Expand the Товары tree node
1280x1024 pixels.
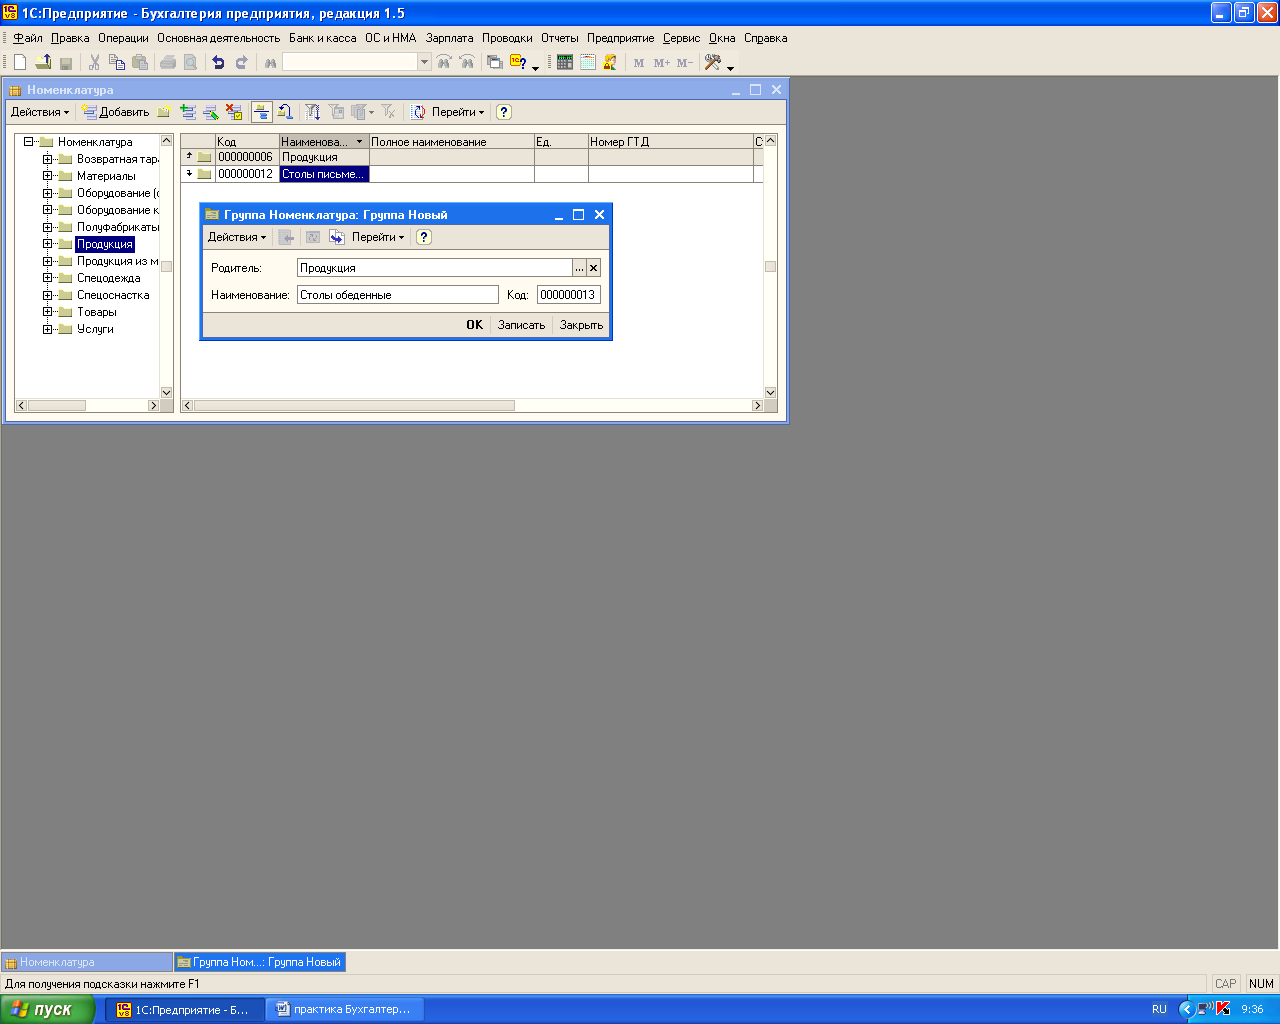(47, 312)
